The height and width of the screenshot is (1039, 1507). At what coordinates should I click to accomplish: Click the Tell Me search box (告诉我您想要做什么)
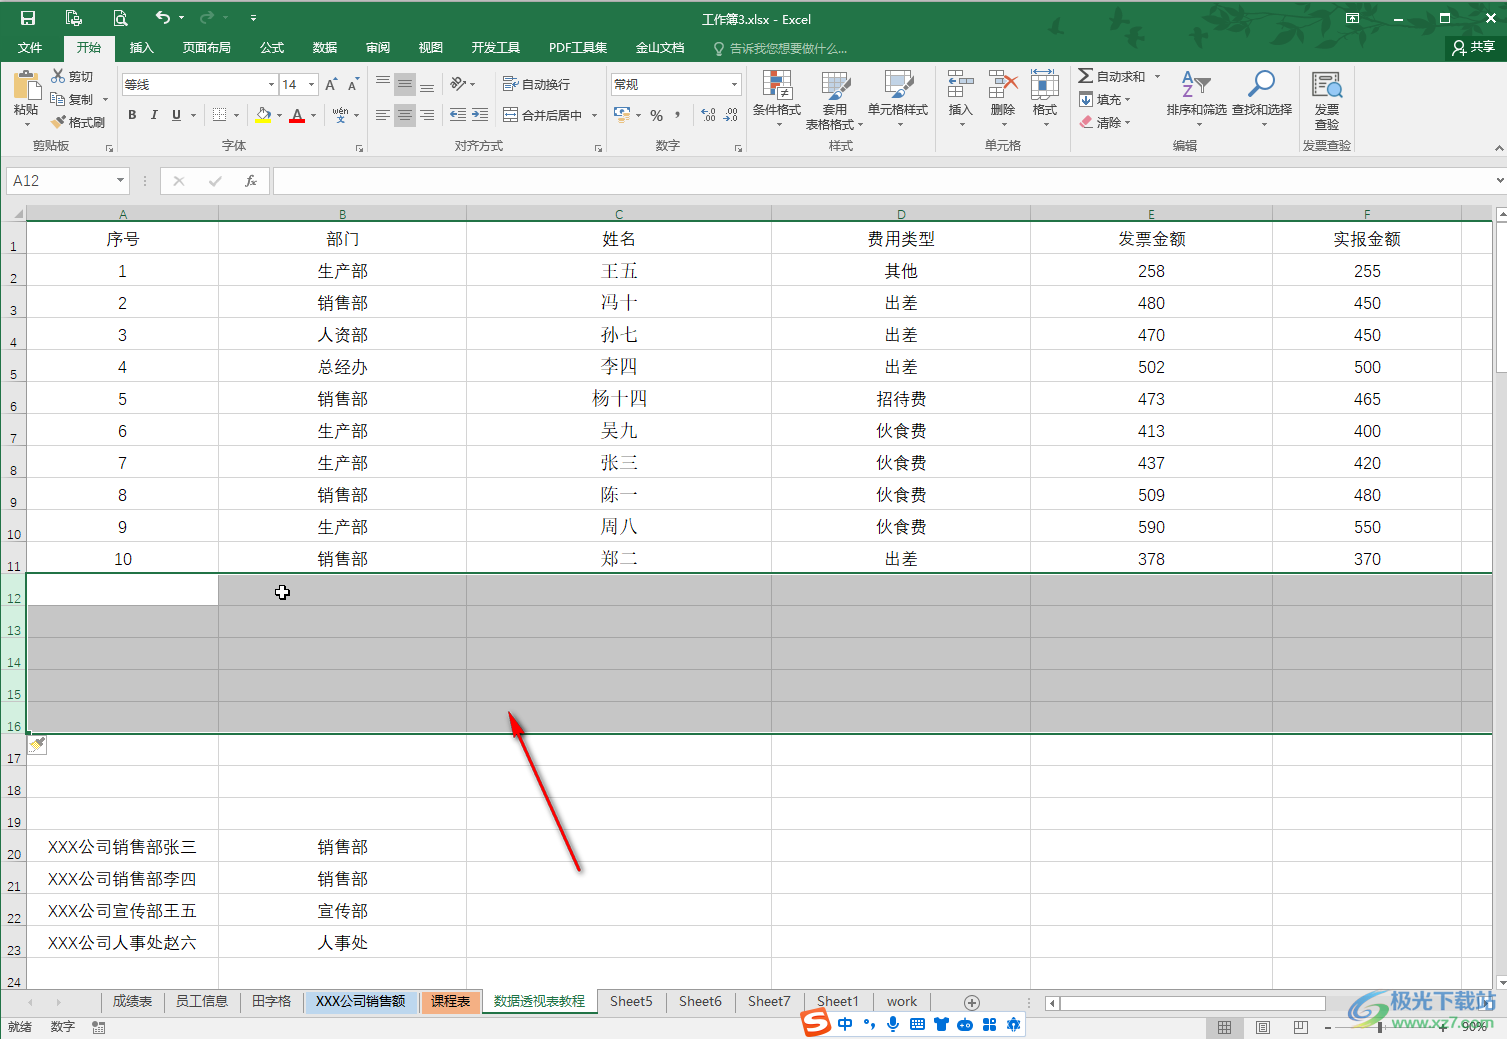click(780, 48)
